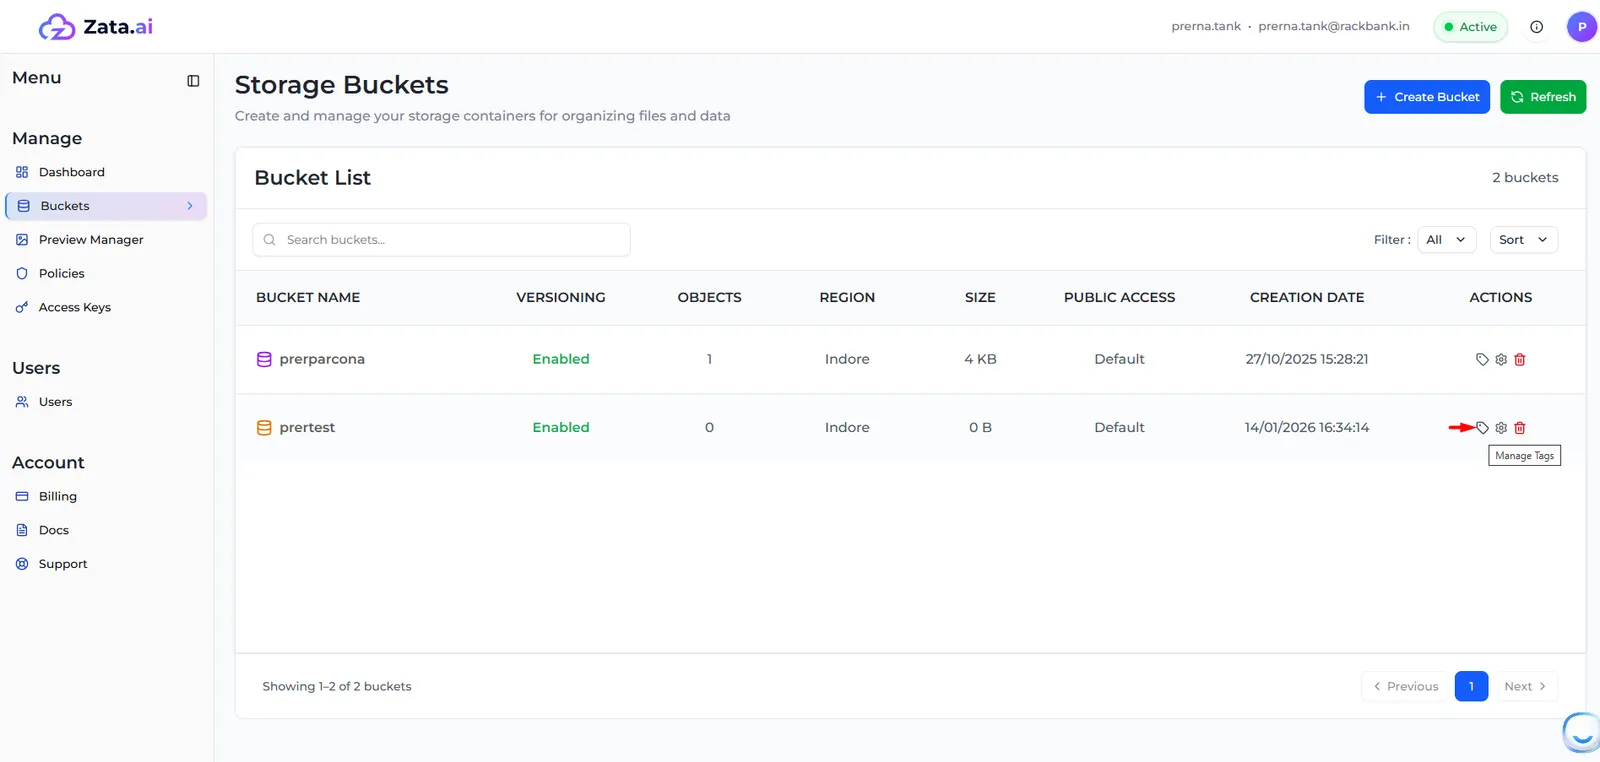Click the Zata.ai cloud logo
This screenshot has height=762, width=1600.
tap(56, 27)
